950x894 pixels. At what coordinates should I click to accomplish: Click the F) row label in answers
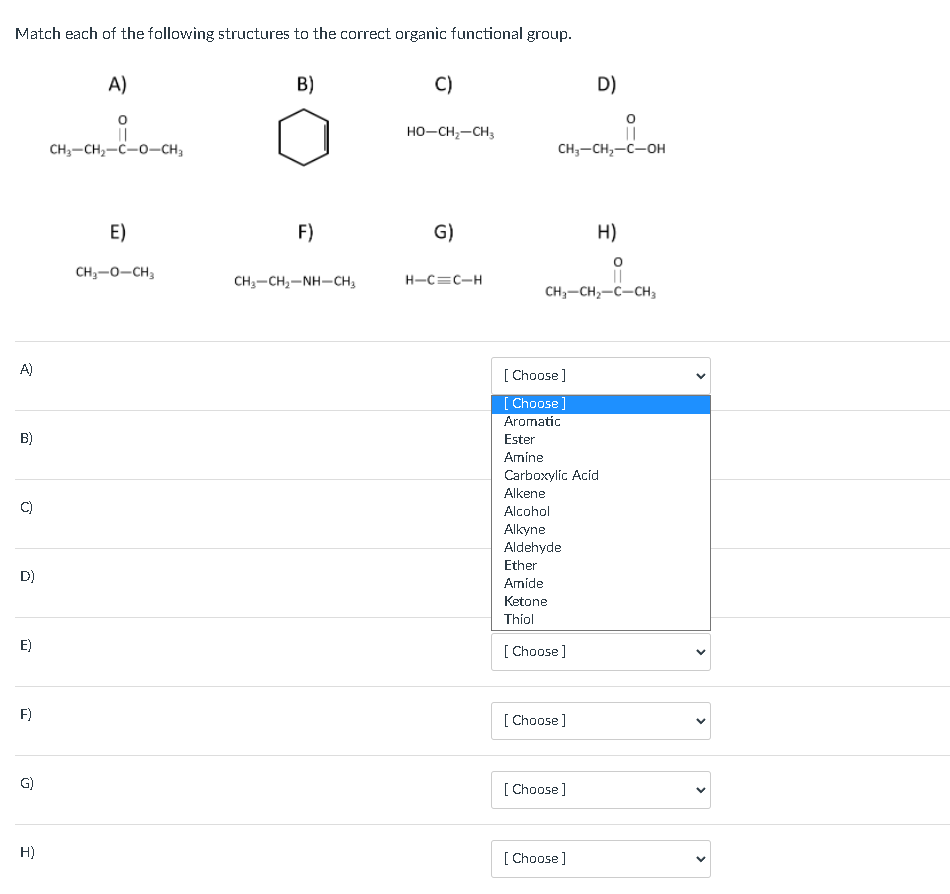pyautogui.click(x=25, y=714)
